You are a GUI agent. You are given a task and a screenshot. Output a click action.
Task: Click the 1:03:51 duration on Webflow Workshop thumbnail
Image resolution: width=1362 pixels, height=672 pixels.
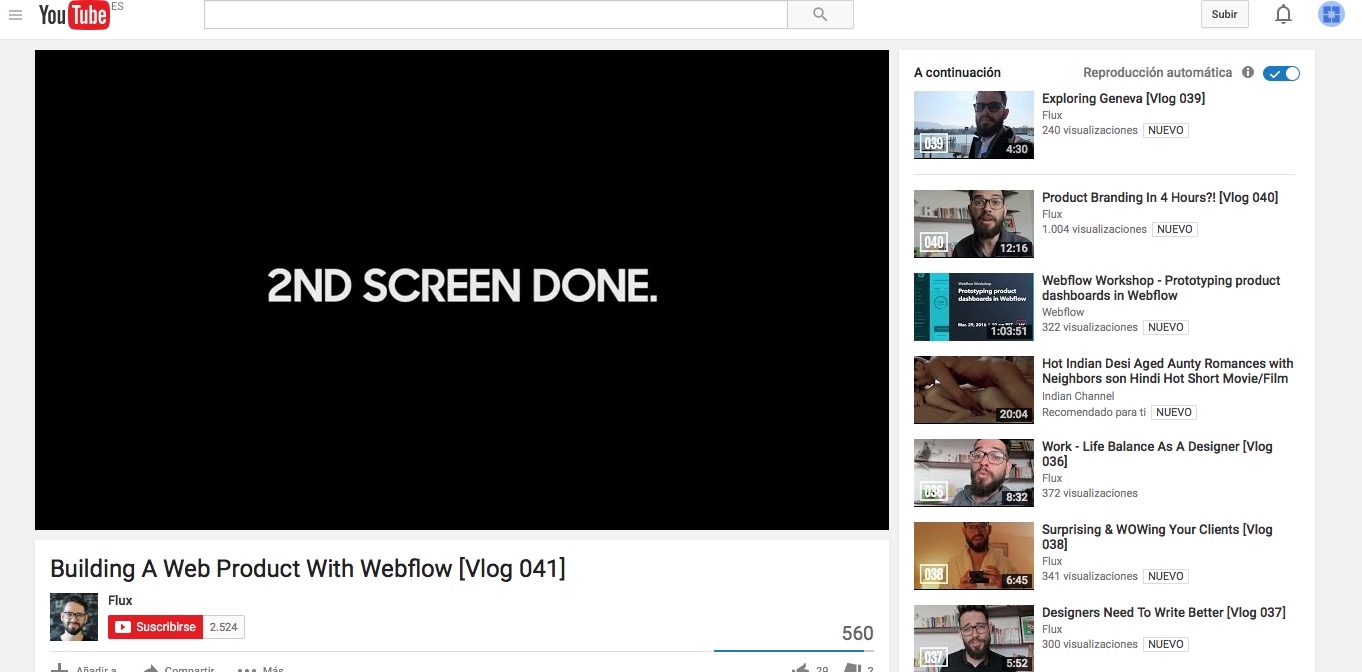click(x=1009, y=331)
